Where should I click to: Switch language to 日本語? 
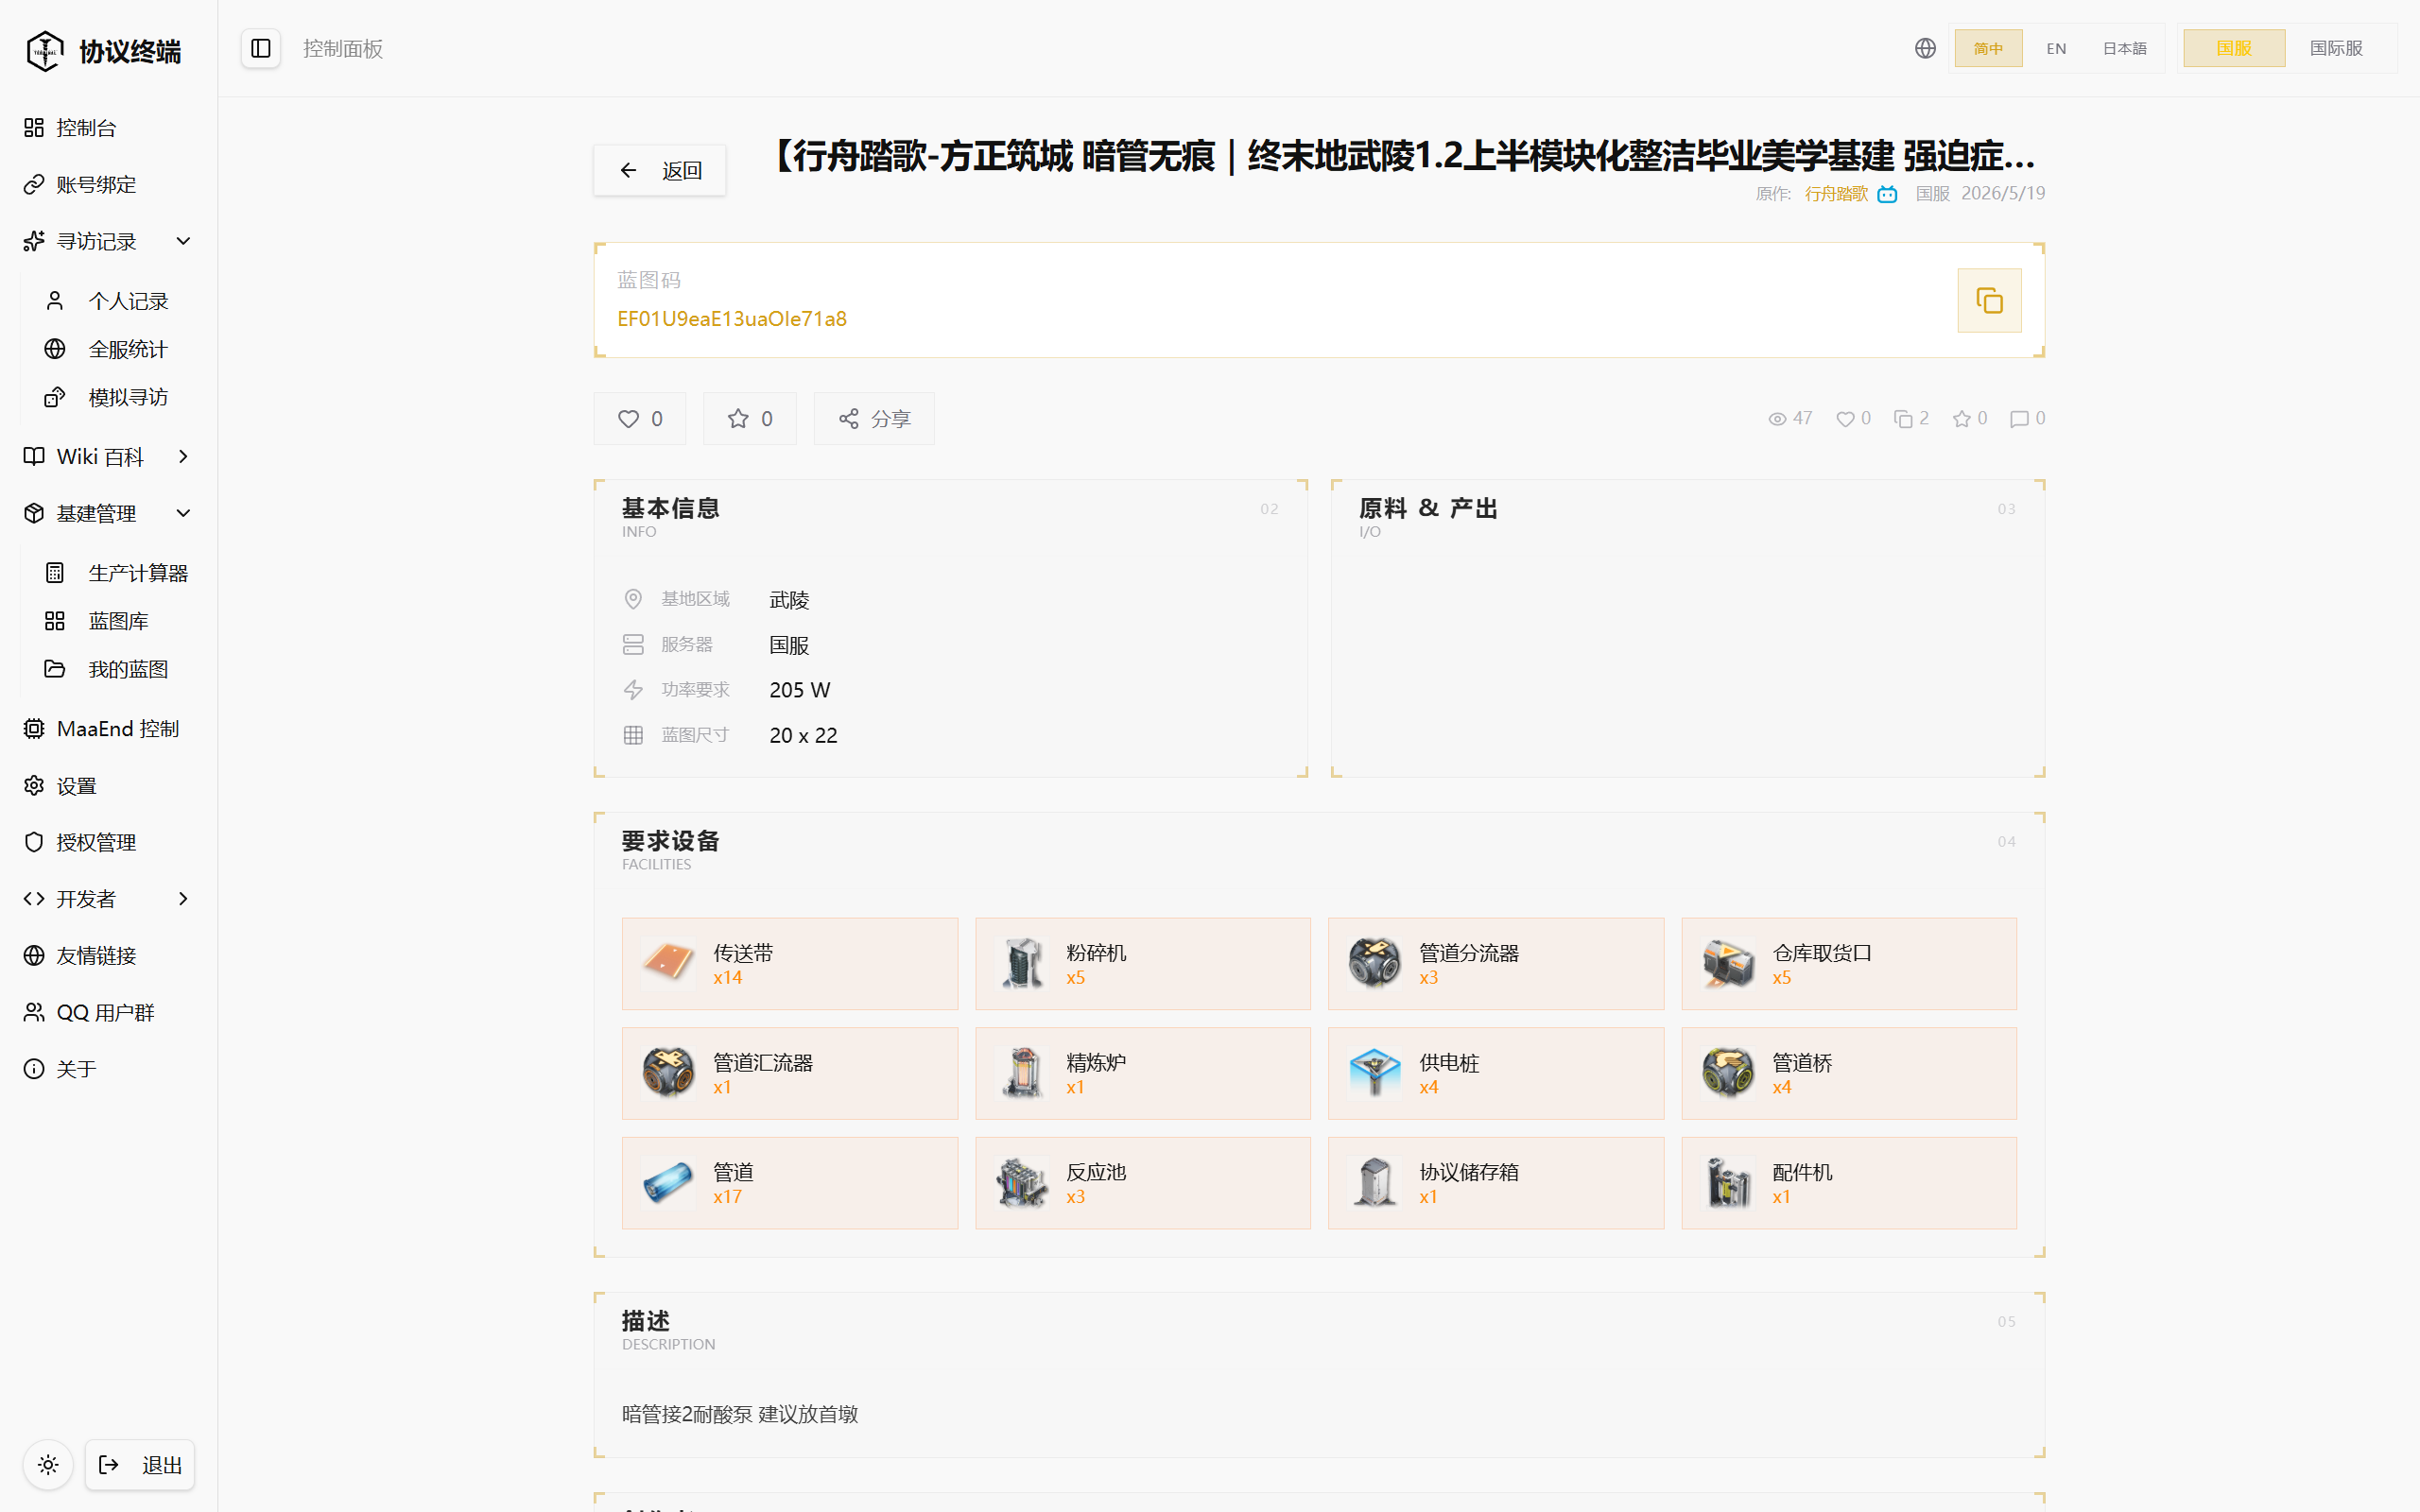(x=2124, y=48)
